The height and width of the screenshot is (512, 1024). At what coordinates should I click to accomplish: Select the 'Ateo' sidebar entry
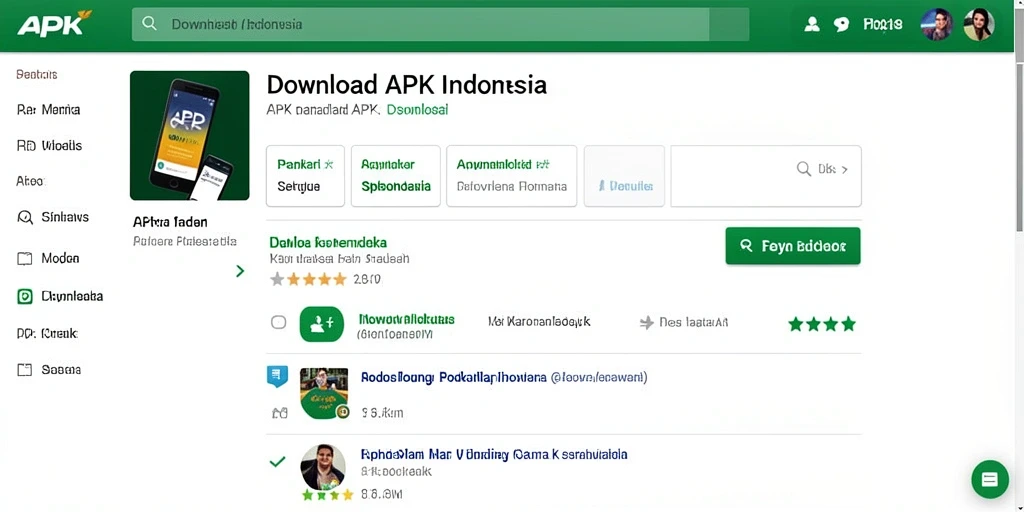tap(30, 181)
